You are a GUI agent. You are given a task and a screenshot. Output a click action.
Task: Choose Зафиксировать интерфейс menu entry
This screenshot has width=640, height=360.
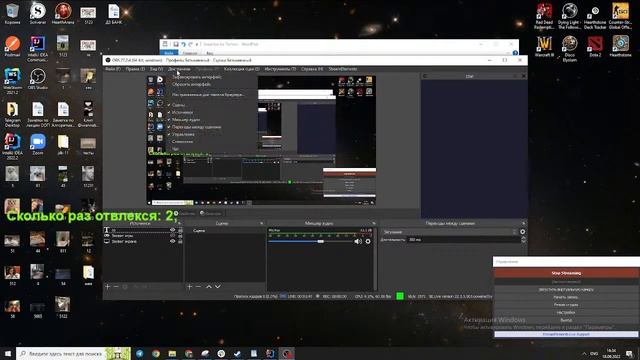tap(197, 77)
